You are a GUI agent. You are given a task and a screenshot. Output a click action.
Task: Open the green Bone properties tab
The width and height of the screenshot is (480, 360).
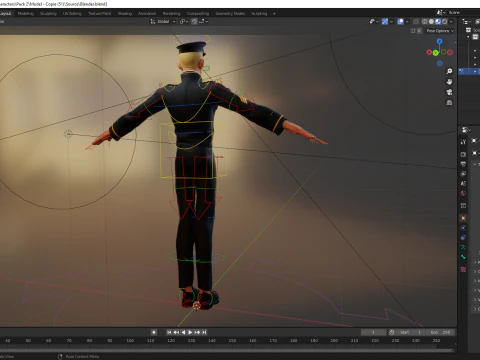coord(463,257)
